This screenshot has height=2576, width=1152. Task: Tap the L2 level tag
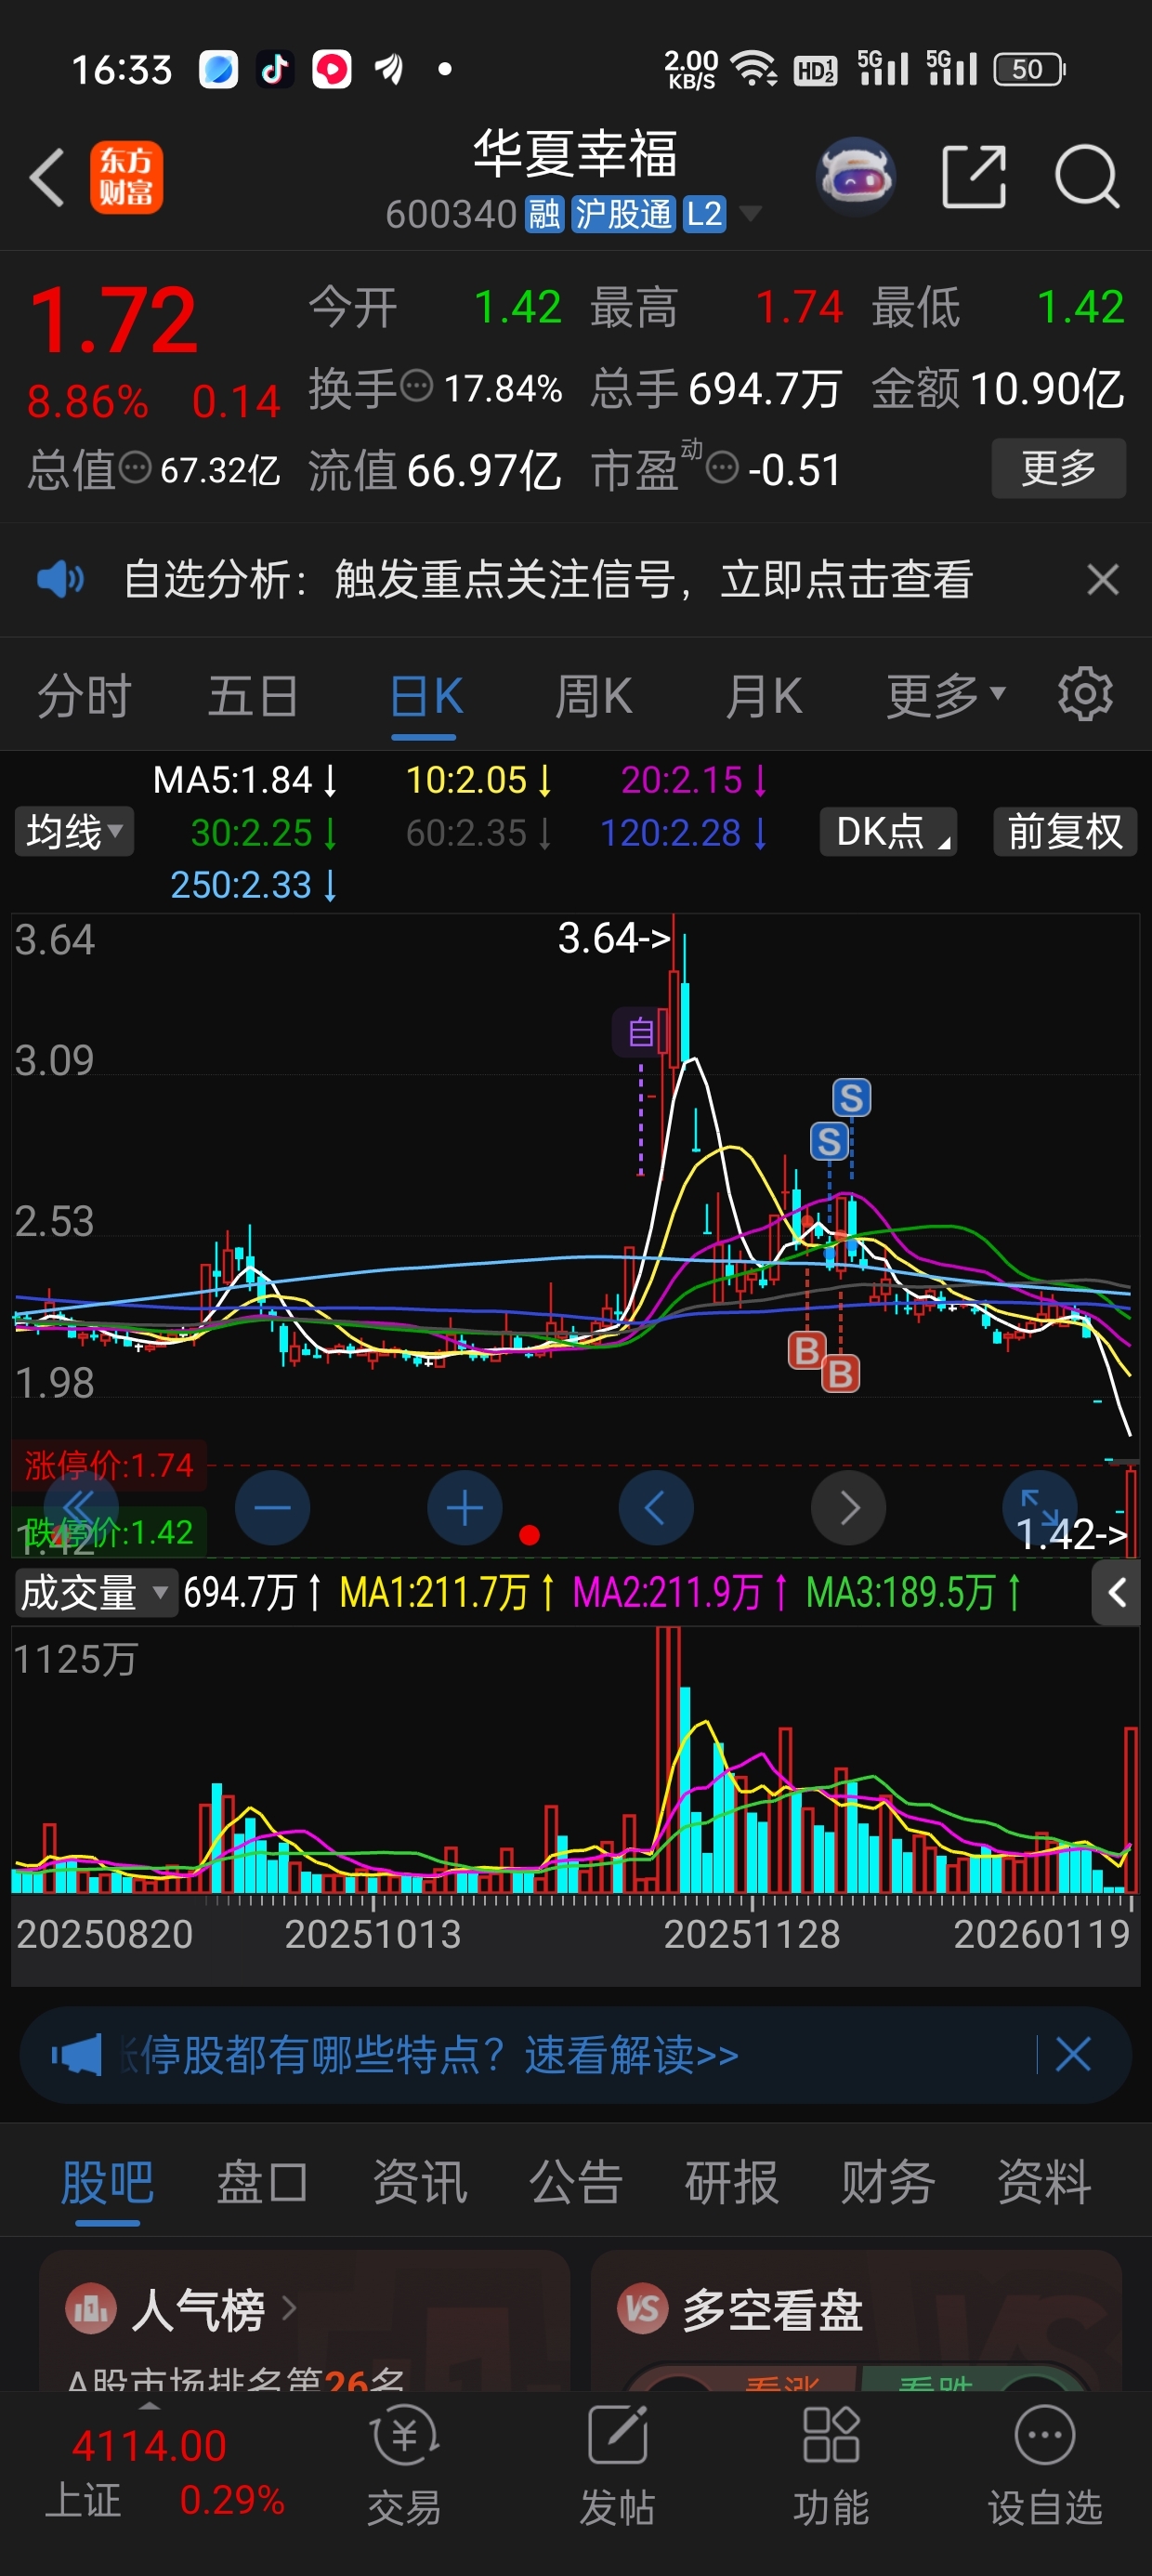point(704,213)
